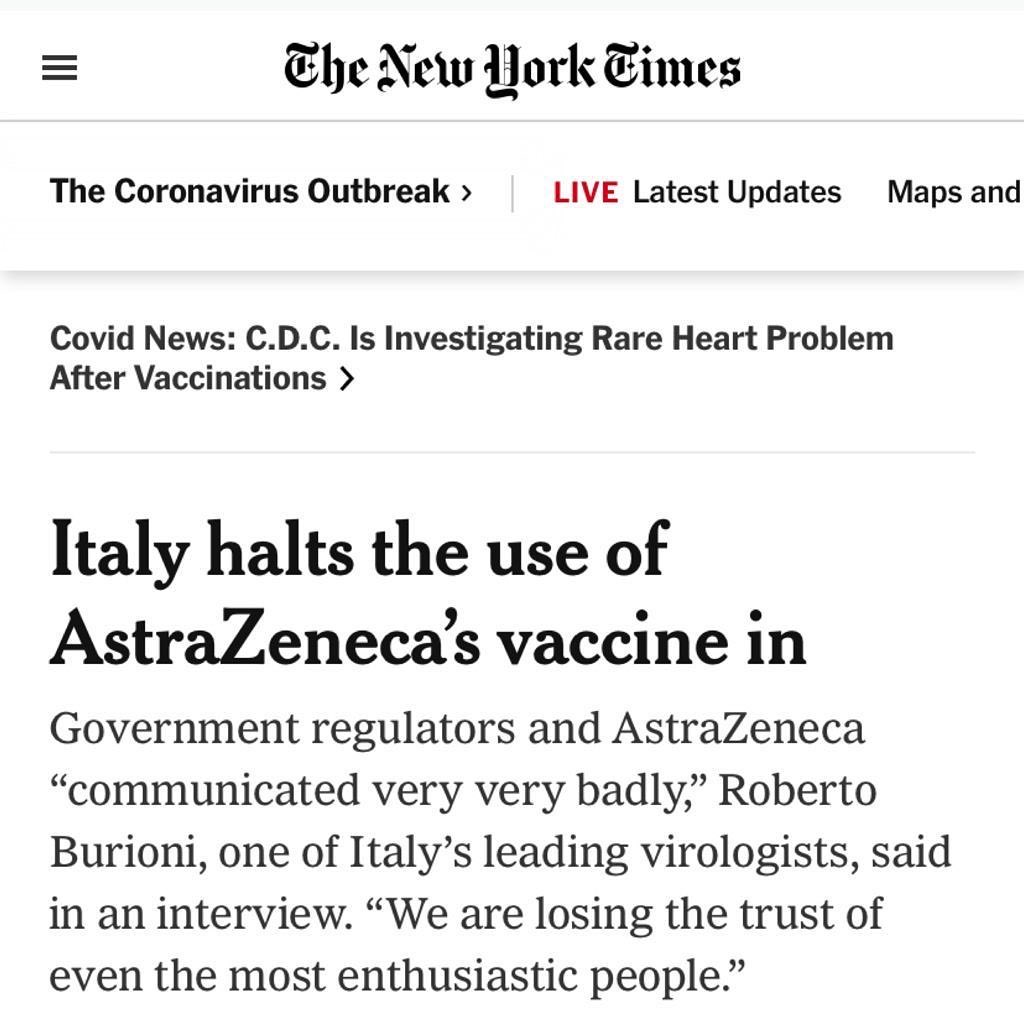Open the Covid News C.D.C. headline link
The height and width of the screenshot is (1024, 1024).
click(x=472, y=358)
